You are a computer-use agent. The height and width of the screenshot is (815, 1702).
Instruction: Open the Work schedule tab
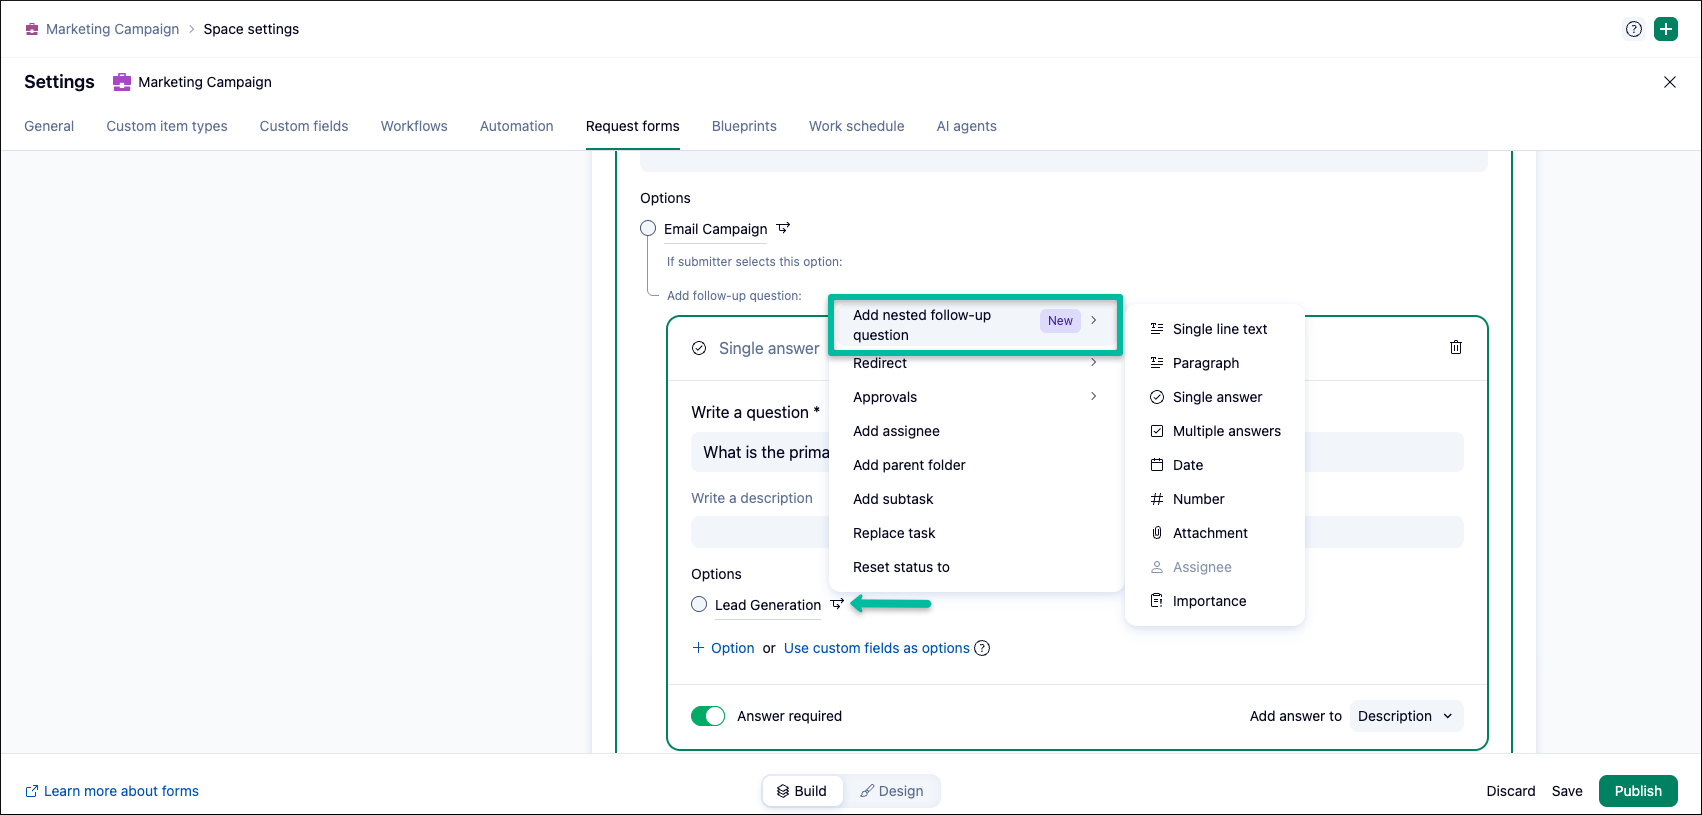(857, 126)
